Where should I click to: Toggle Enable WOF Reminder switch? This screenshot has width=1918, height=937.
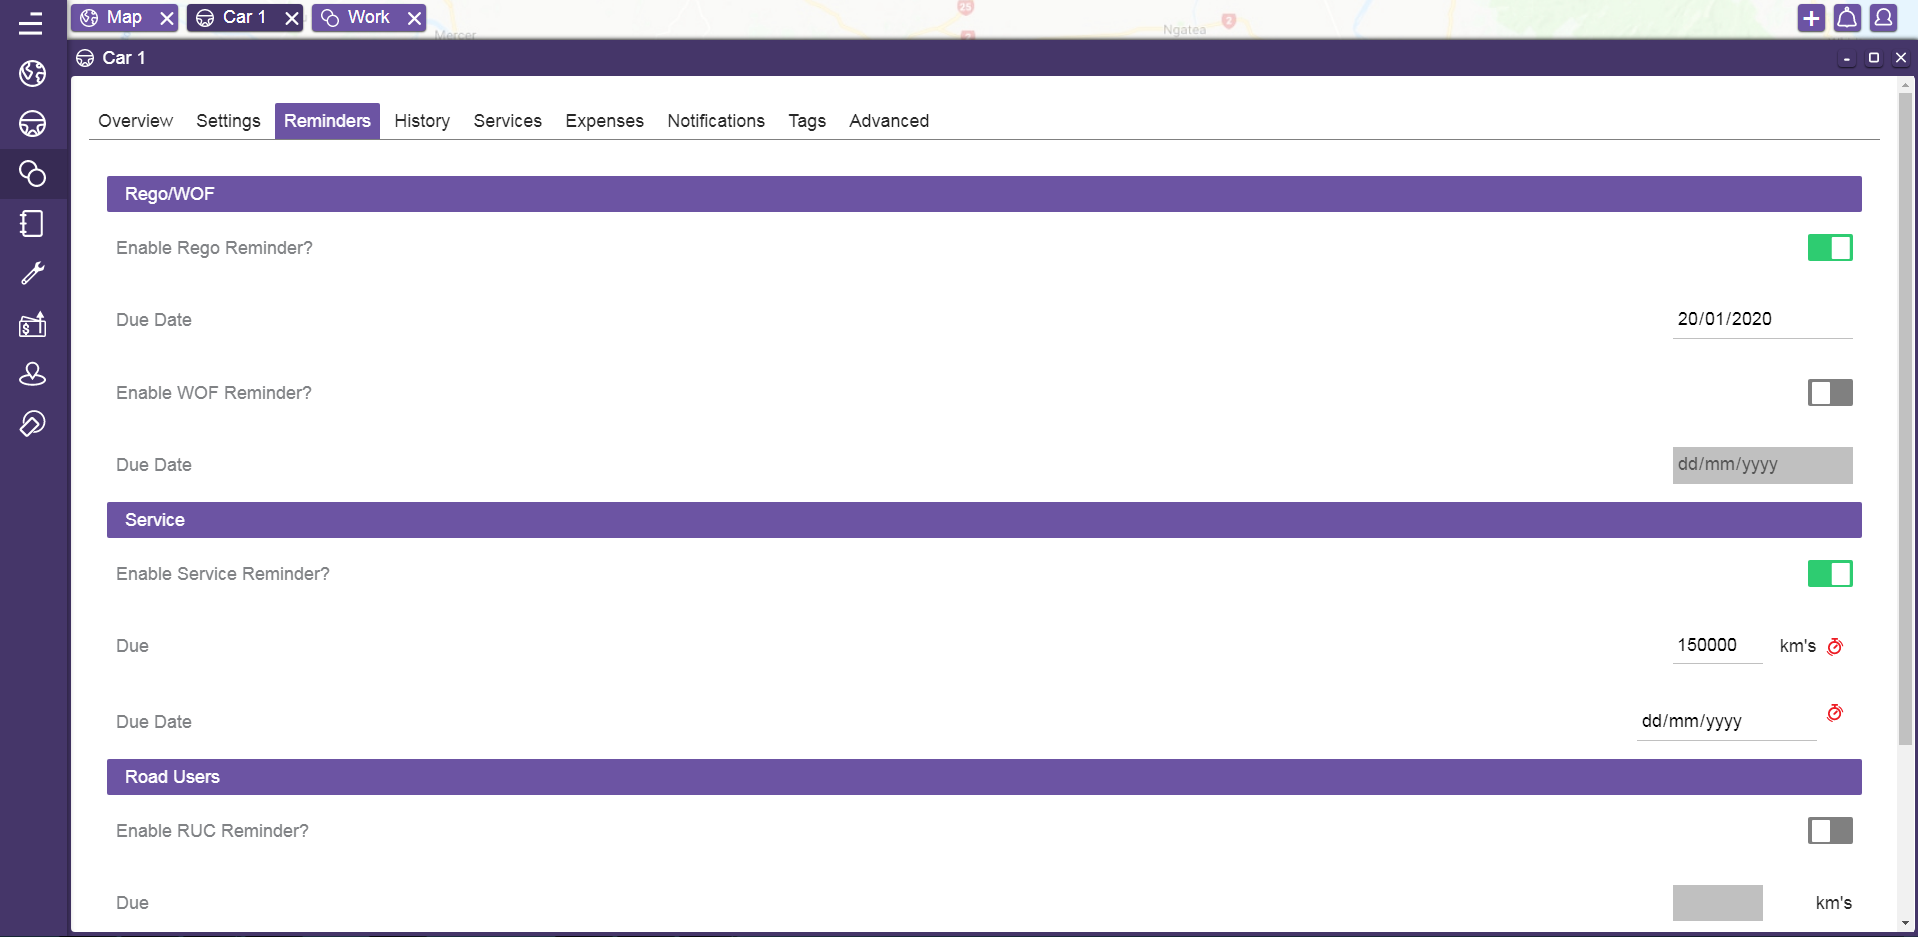coord(1830,393)
